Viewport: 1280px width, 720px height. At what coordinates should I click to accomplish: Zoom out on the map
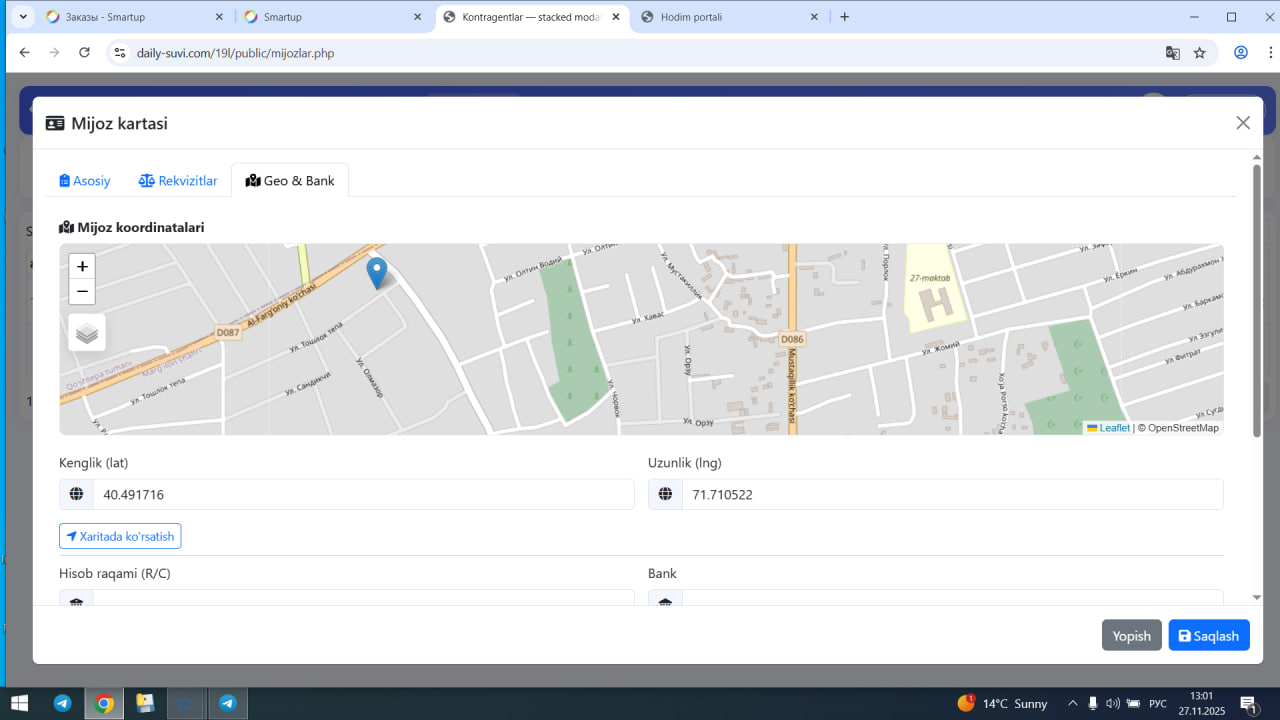coord(82,292)
